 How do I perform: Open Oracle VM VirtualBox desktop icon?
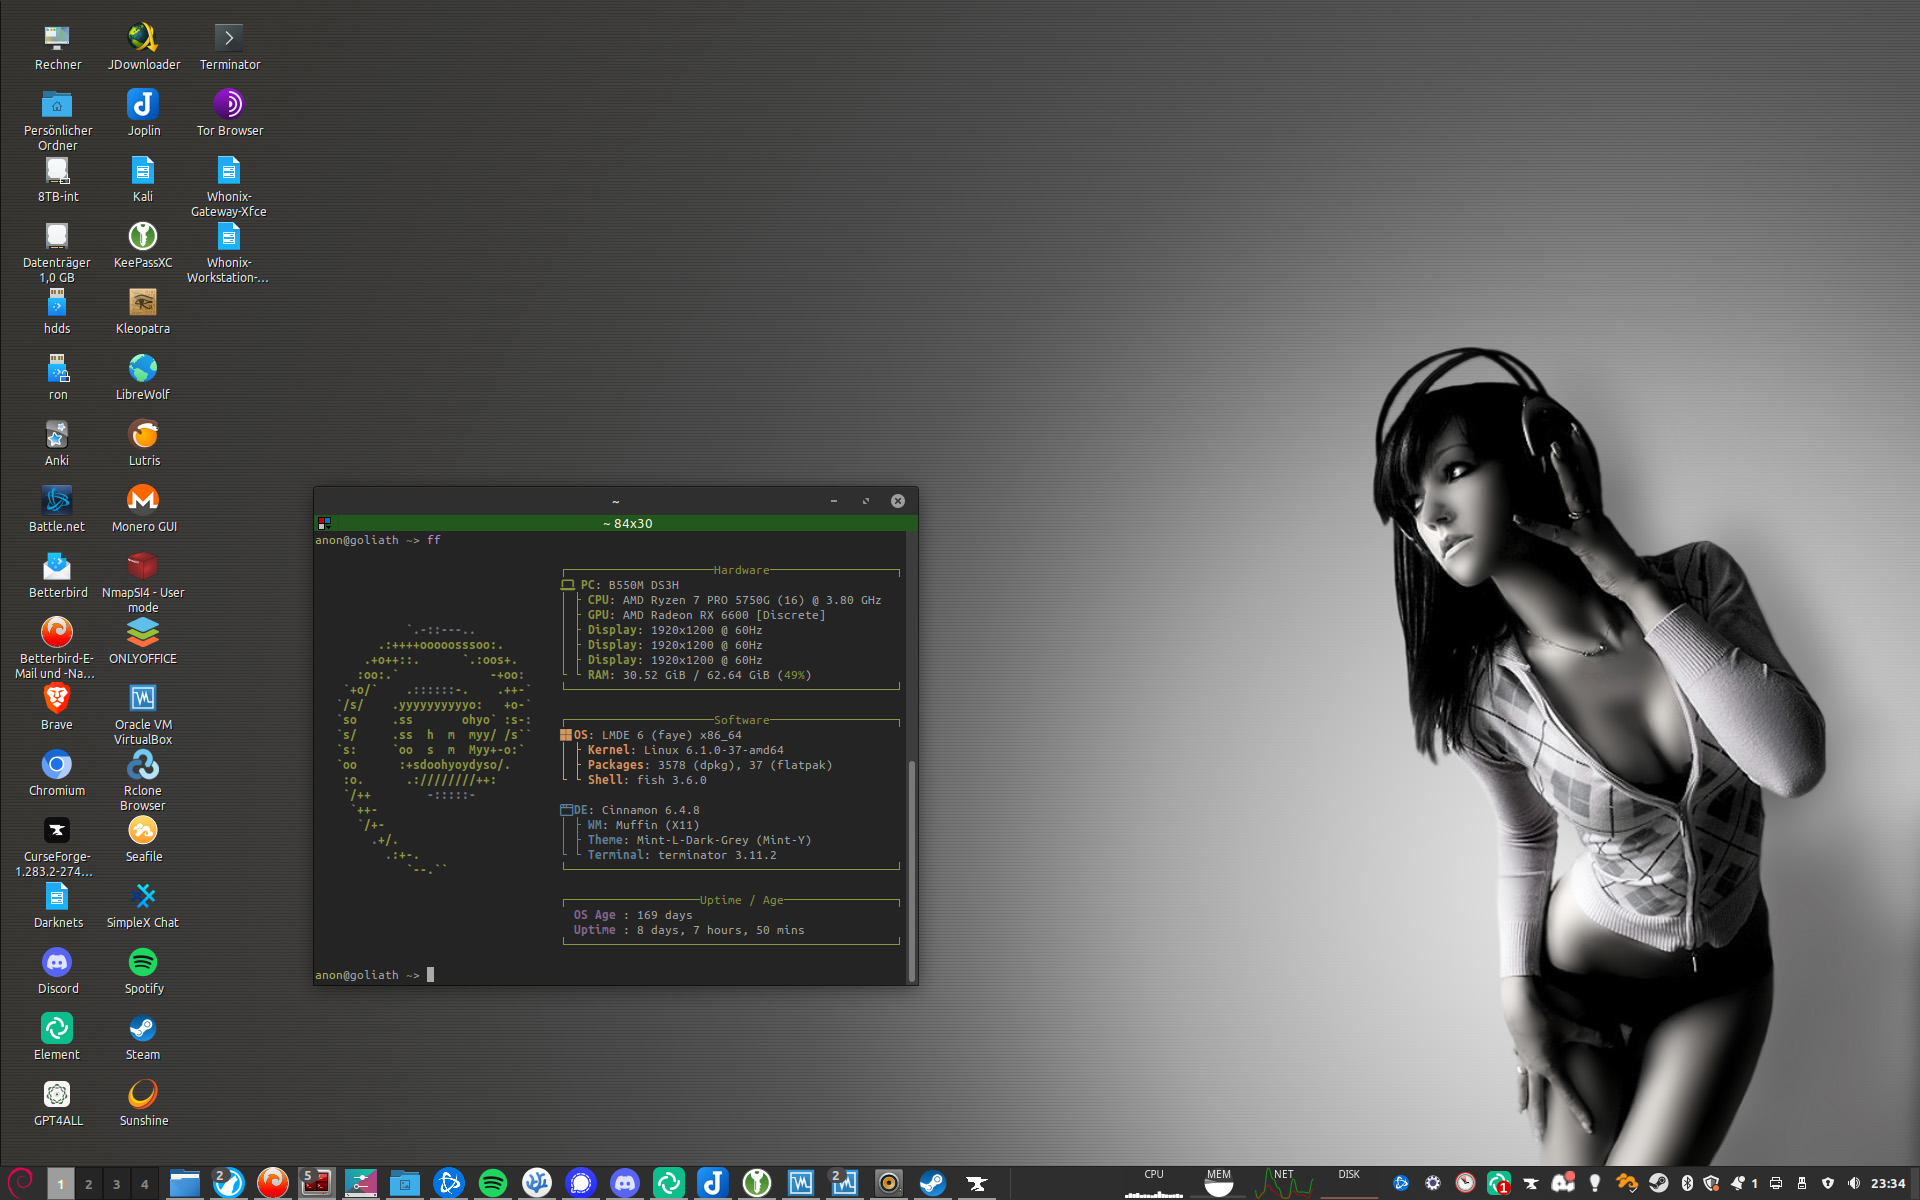[x=143, y=715]
